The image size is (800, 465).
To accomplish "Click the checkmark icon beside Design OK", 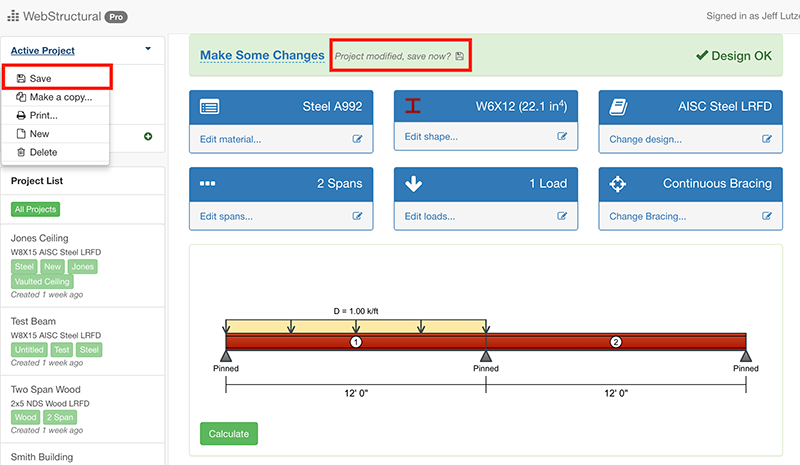I will click(702, 55).
